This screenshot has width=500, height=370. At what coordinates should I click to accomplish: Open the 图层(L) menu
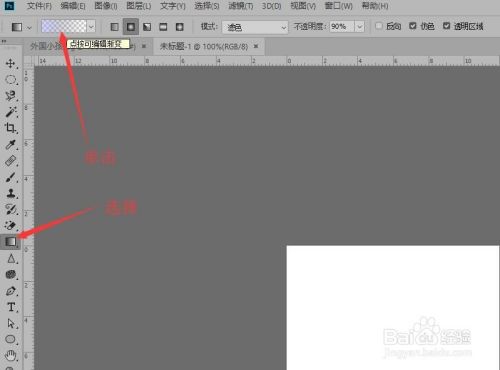click(x=139, y=6)
